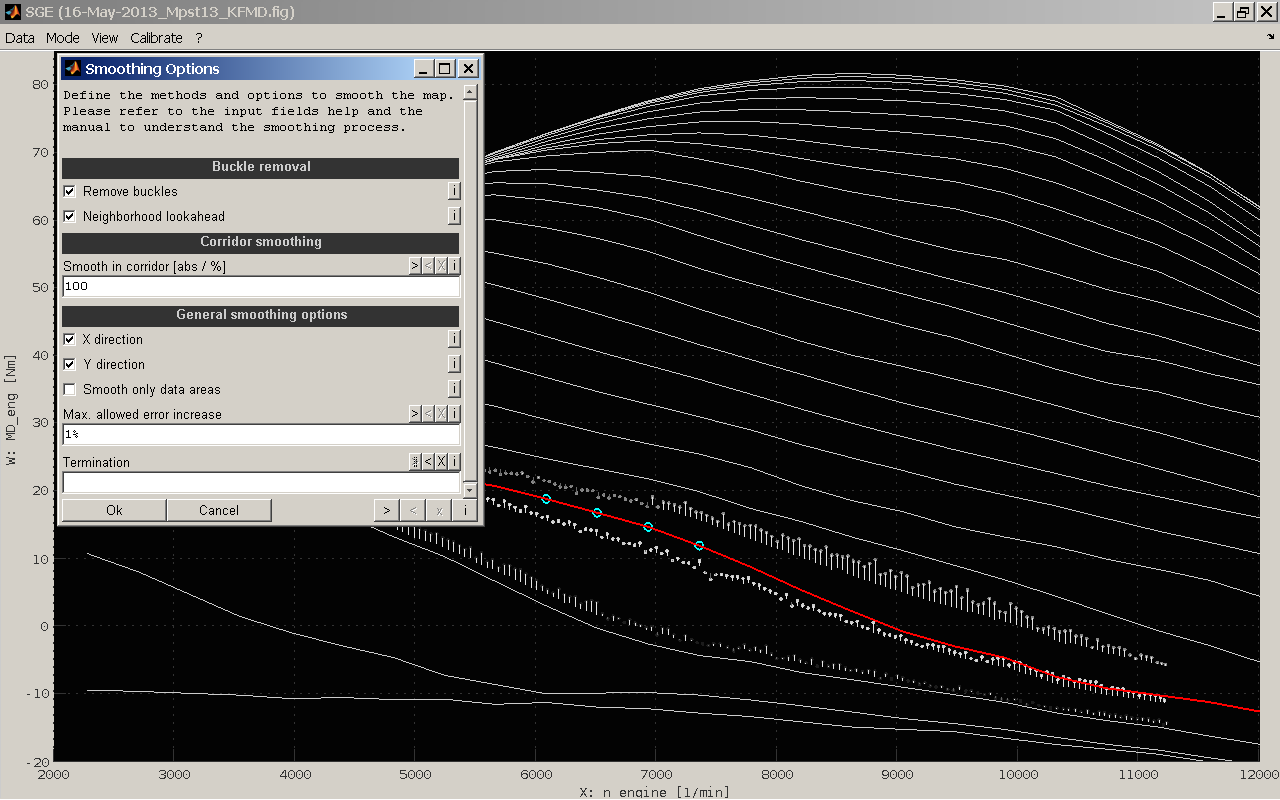Image resolution: width=1280 pixels, height=800 pixels.
Task: Click '>' button for Max. allowed error increase
Action: [415, 414]
